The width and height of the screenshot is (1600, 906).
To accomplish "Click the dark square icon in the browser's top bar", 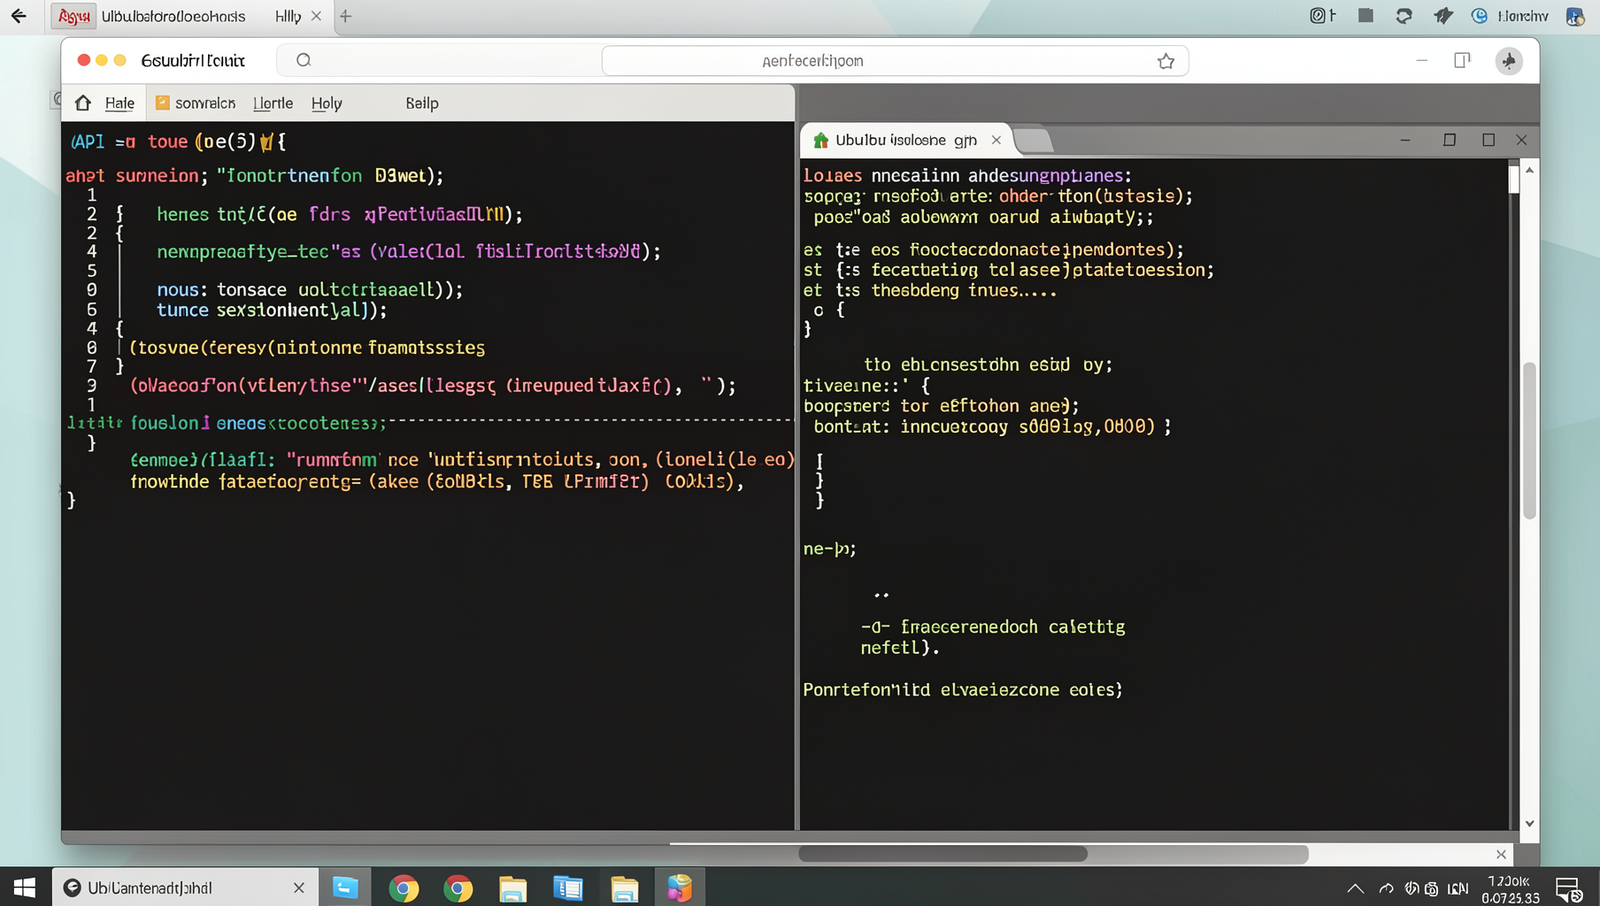I will [1366, 15].
